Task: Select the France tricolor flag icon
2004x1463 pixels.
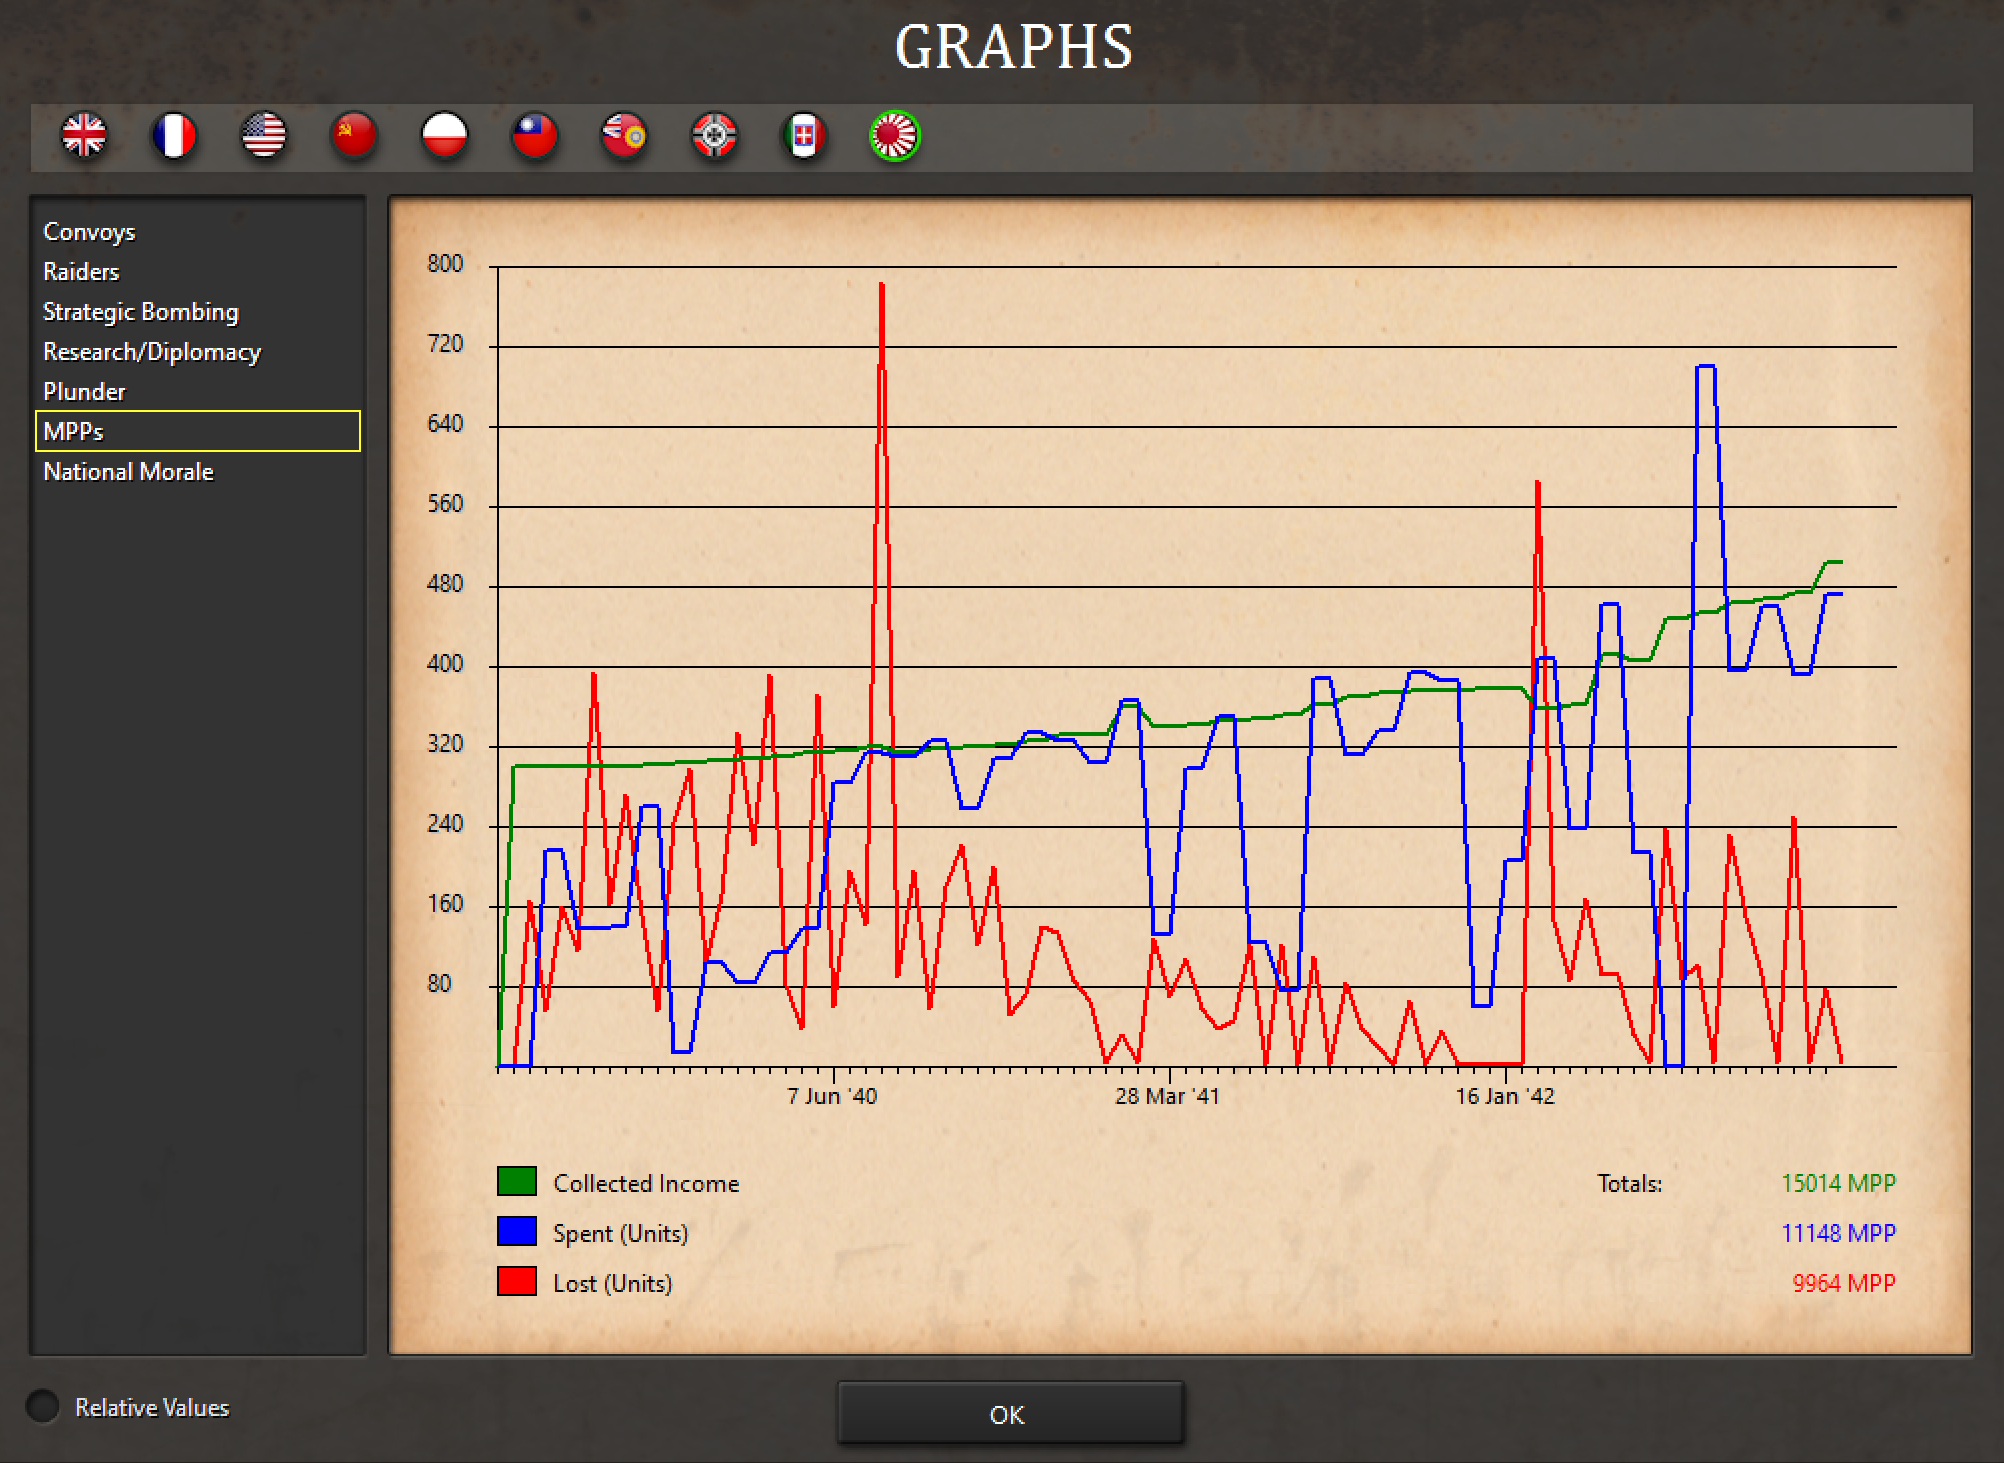Action: click(x=174, y=135)
